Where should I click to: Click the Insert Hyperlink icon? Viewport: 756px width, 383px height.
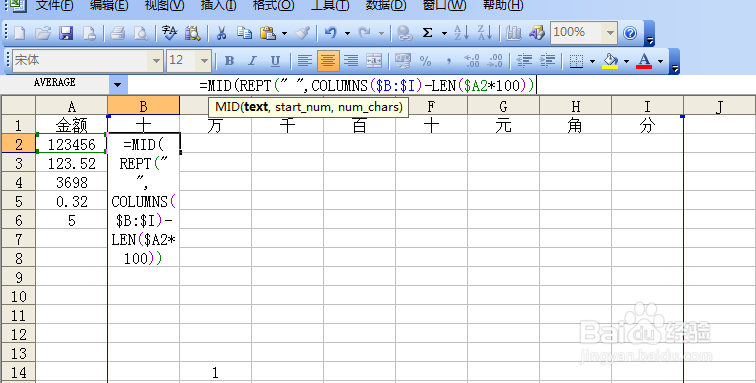pos(405,33)
